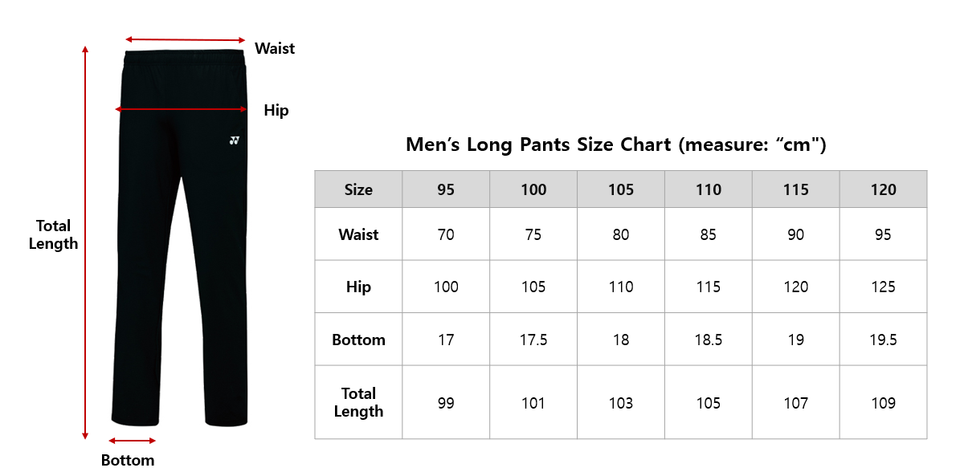Select the Size header cell in the table

[x=358, y=189]
